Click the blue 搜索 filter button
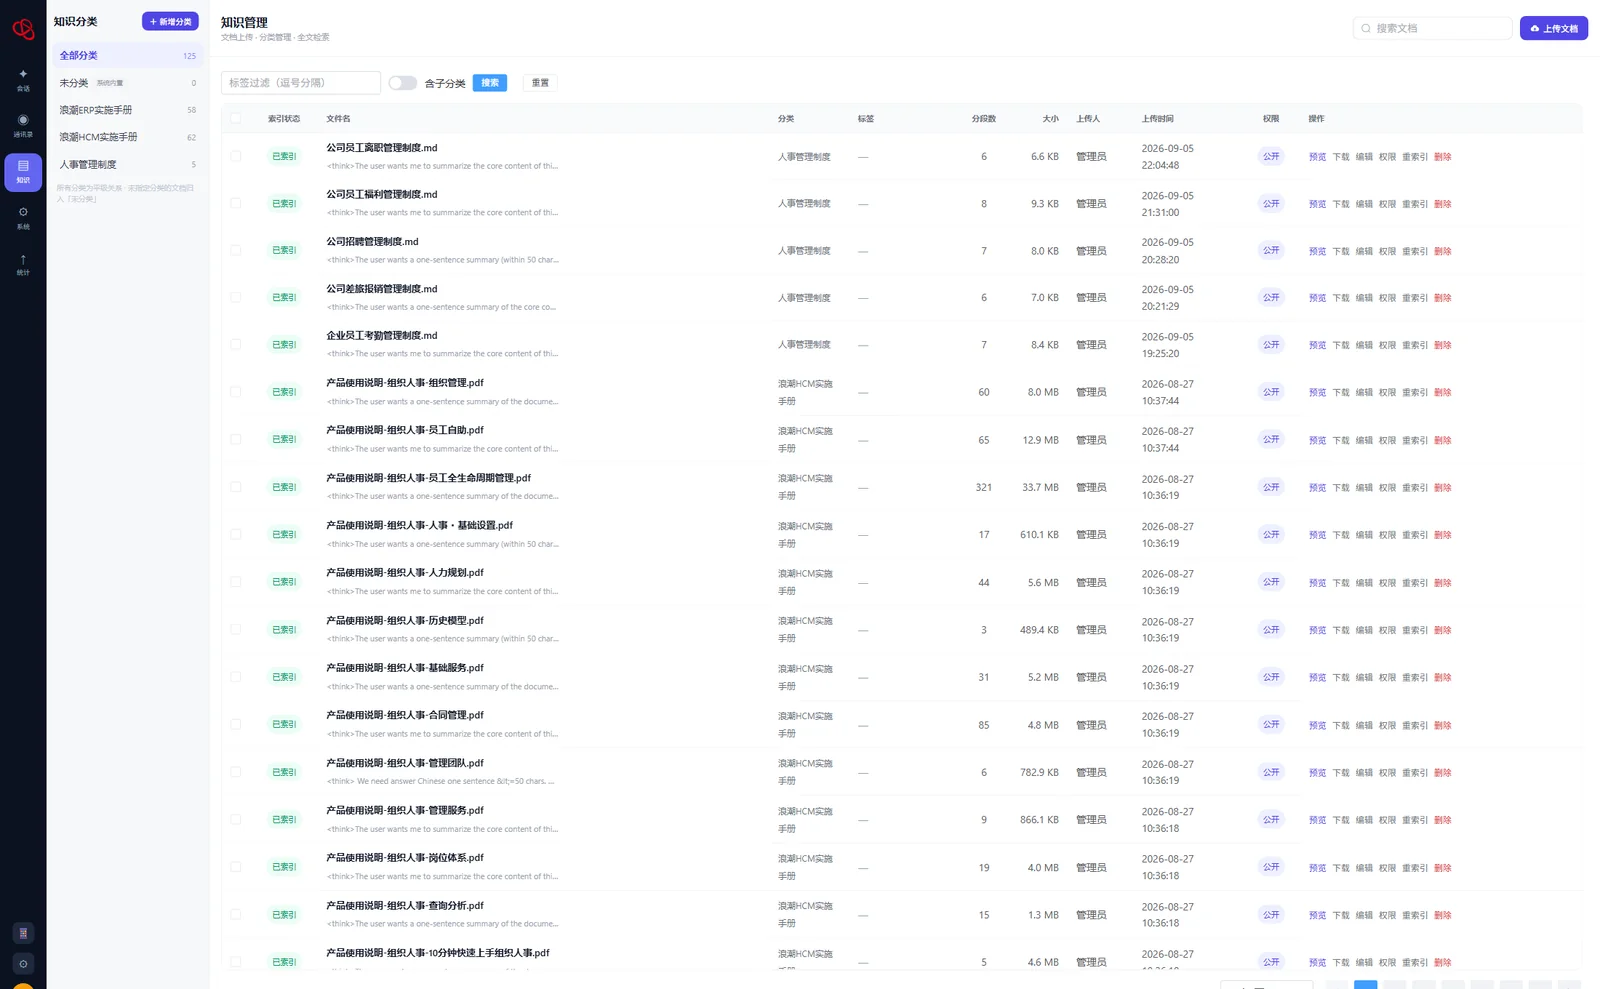The width and height of the screenshot is (1600, 989). [490, 83]
